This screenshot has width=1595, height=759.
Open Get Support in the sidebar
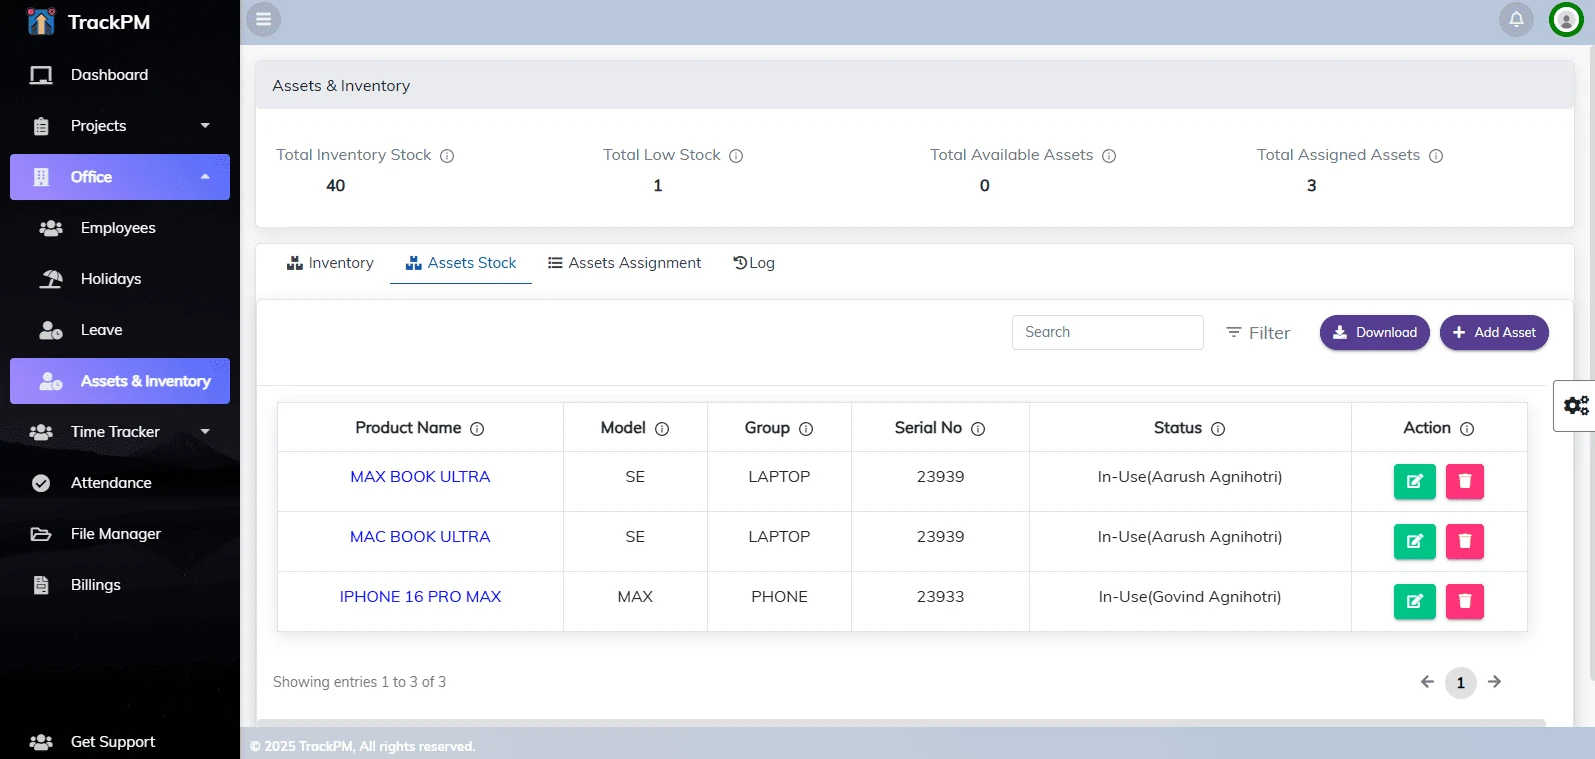pyautogui.click(x=120, y=742)
